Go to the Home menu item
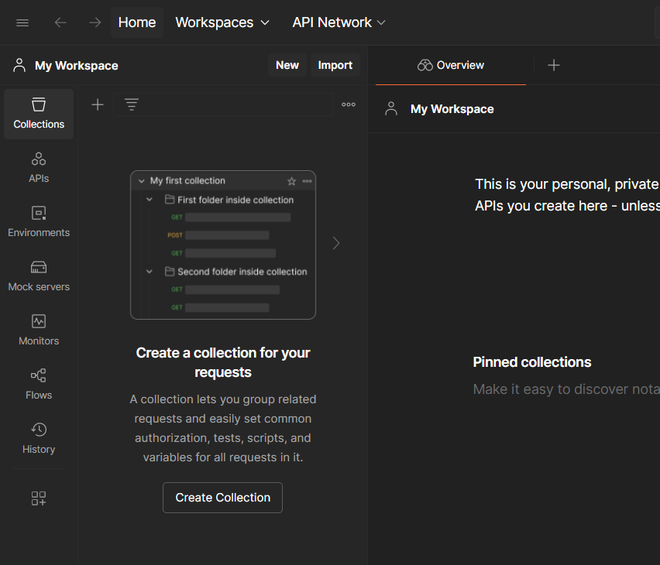 point(137,22)
